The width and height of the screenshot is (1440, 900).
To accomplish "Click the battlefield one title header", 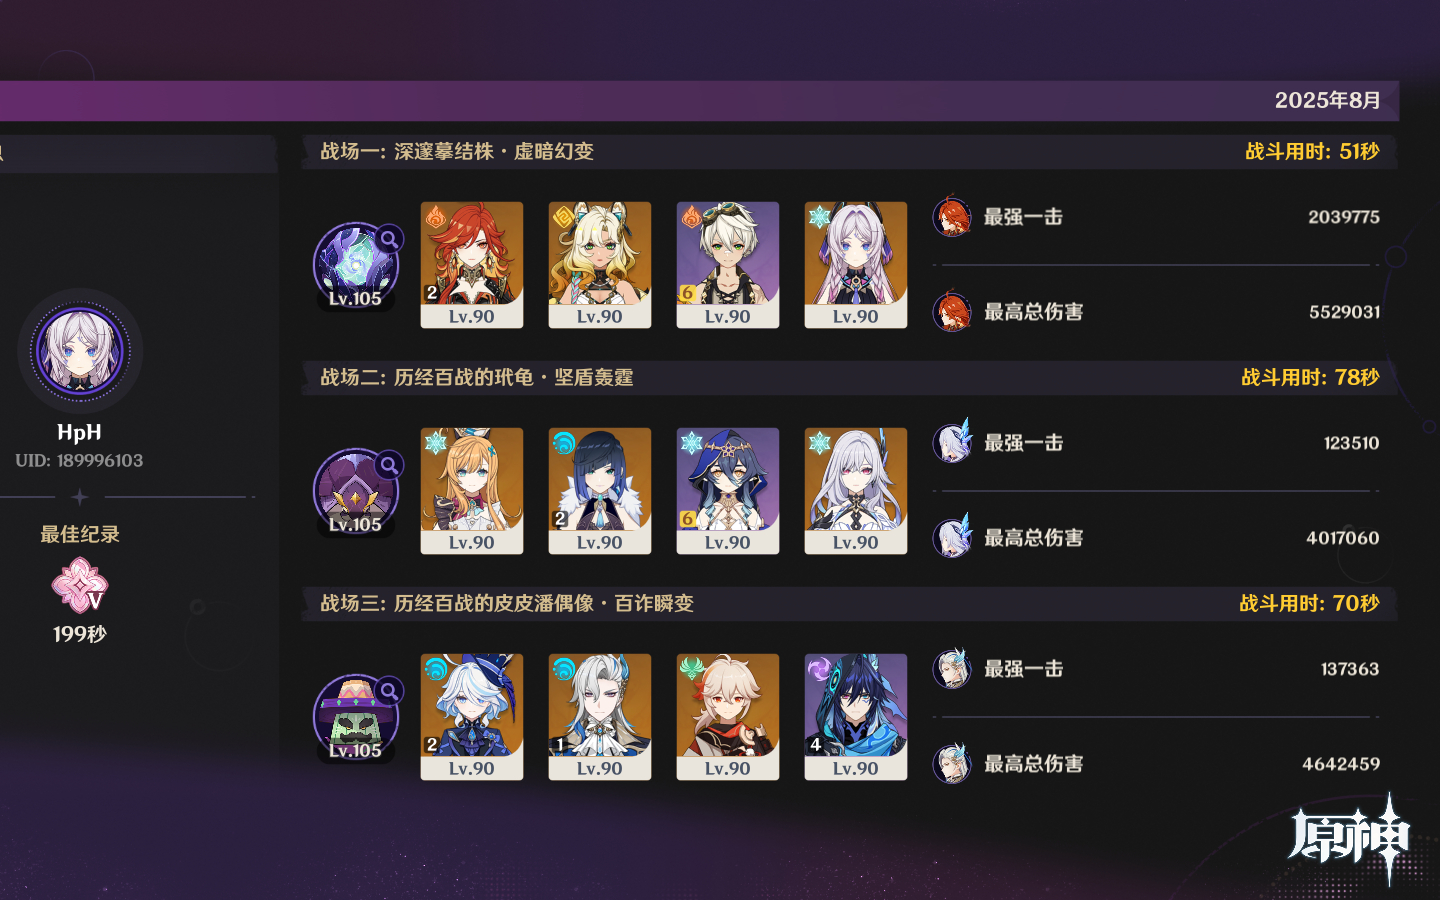I will click(x=457, y=151).
